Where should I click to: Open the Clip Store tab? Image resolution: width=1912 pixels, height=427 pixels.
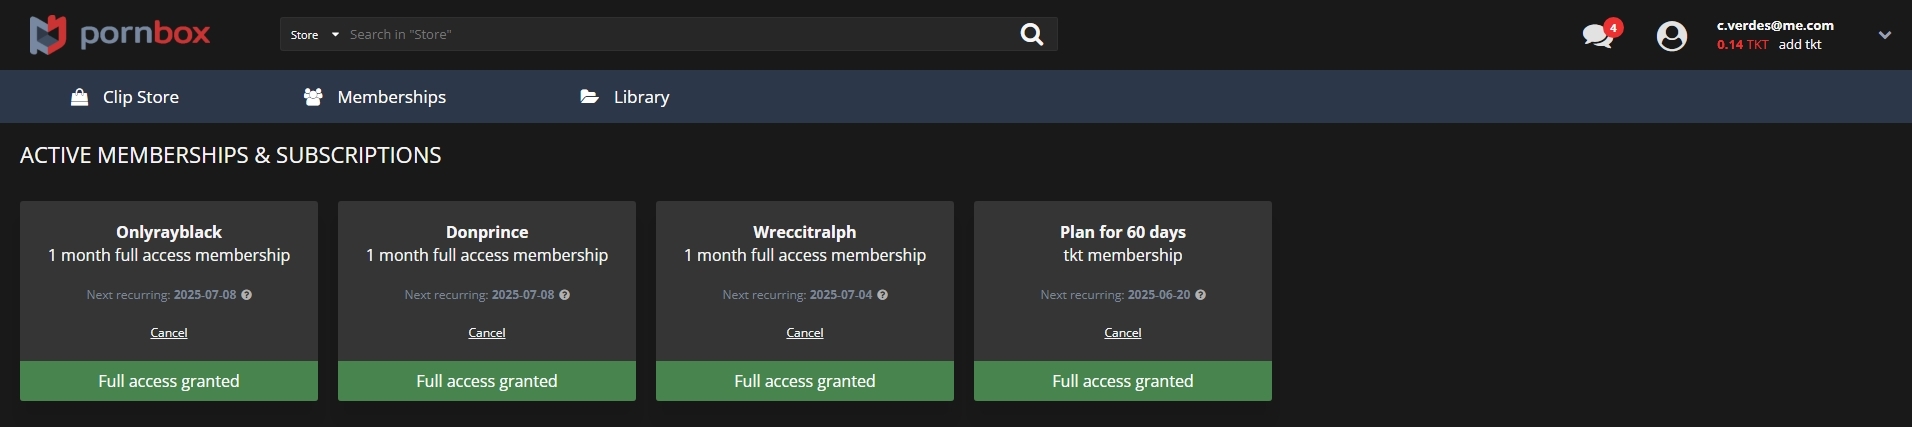point(125,97)
